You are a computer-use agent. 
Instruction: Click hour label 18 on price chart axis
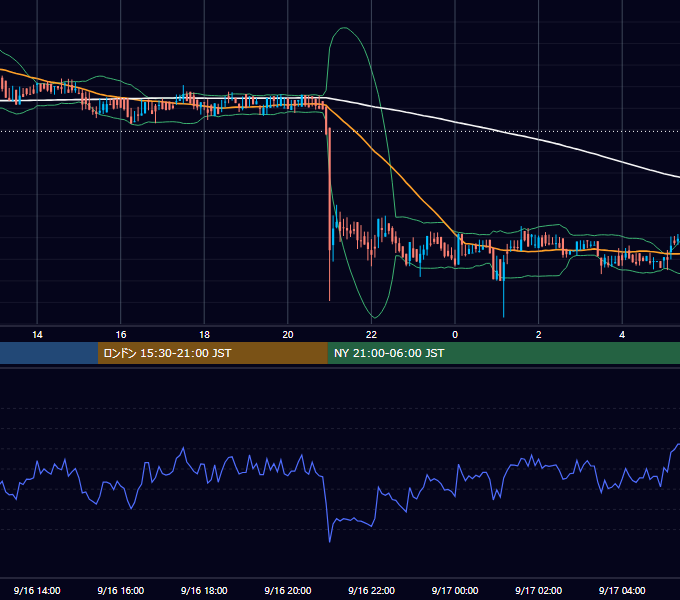(204, 335)
